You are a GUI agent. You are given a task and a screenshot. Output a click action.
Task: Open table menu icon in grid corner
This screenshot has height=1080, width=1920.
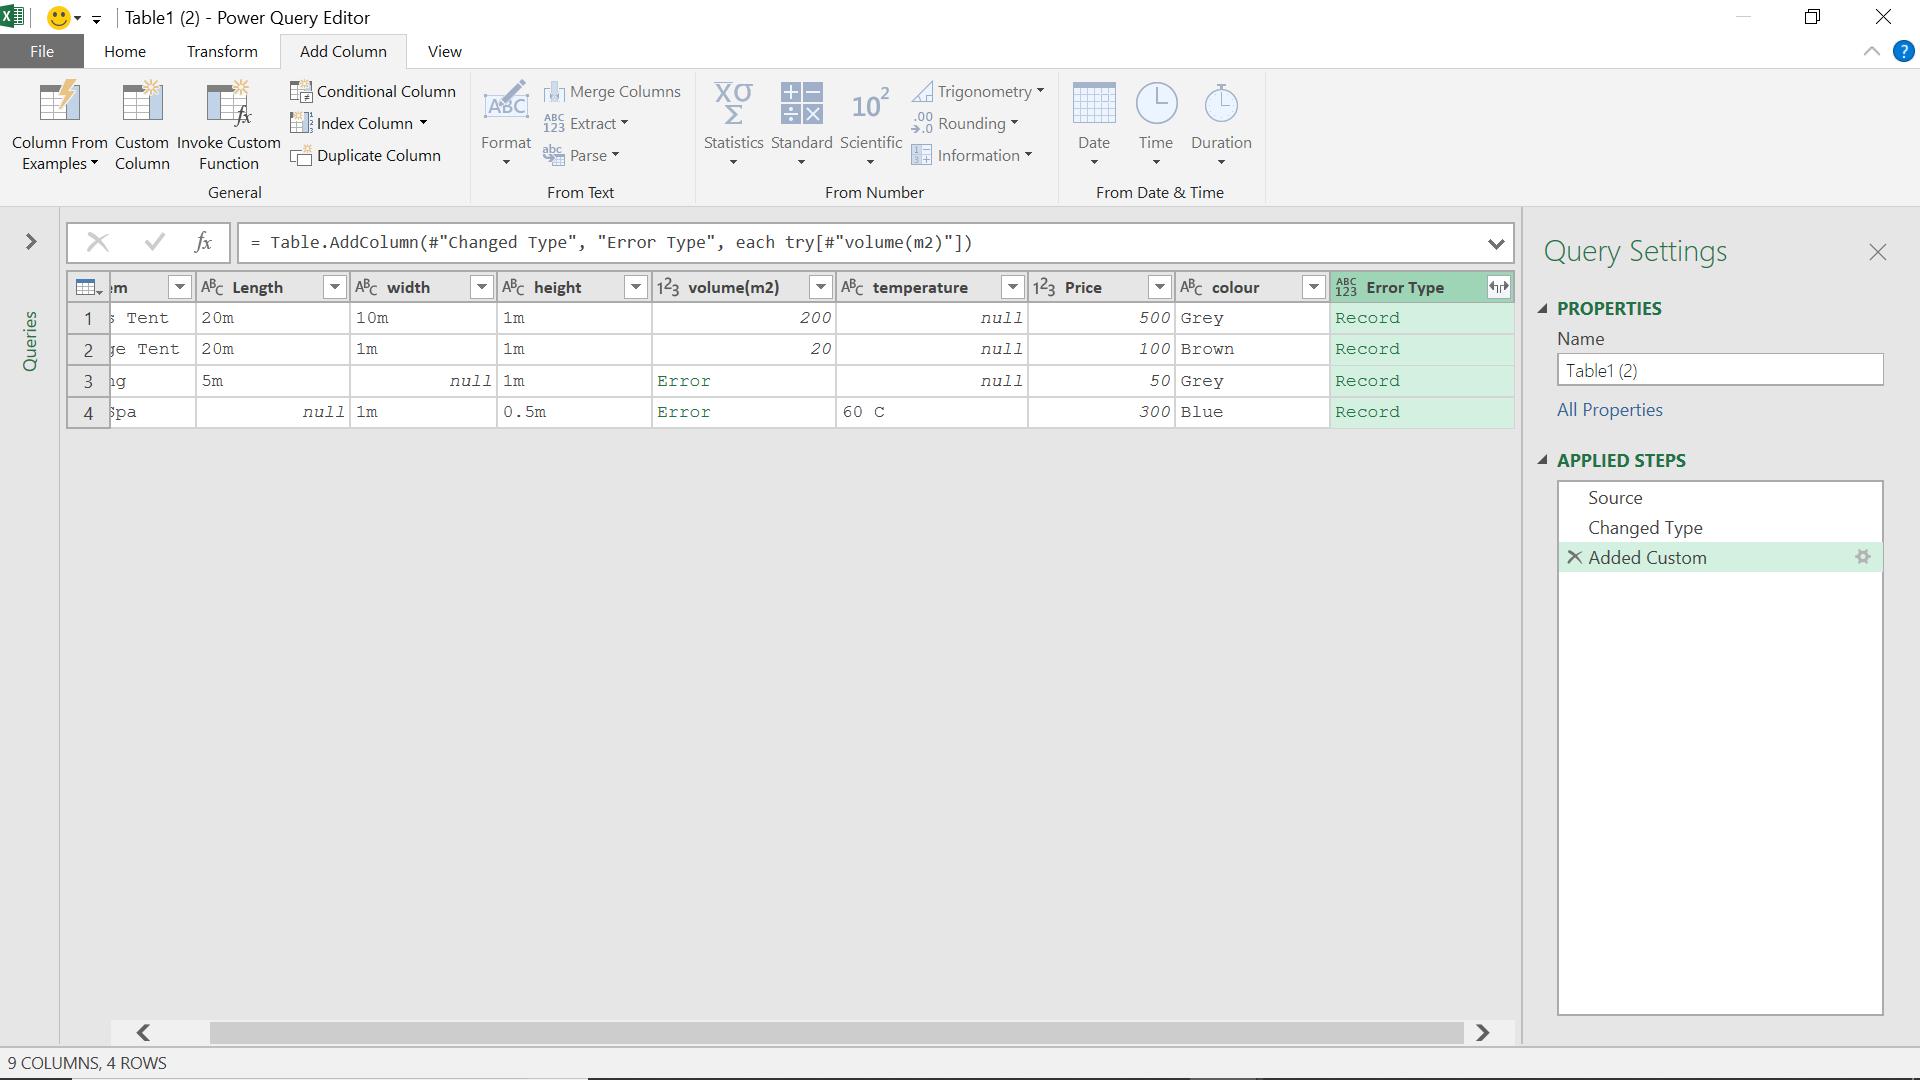coord(88,288)
